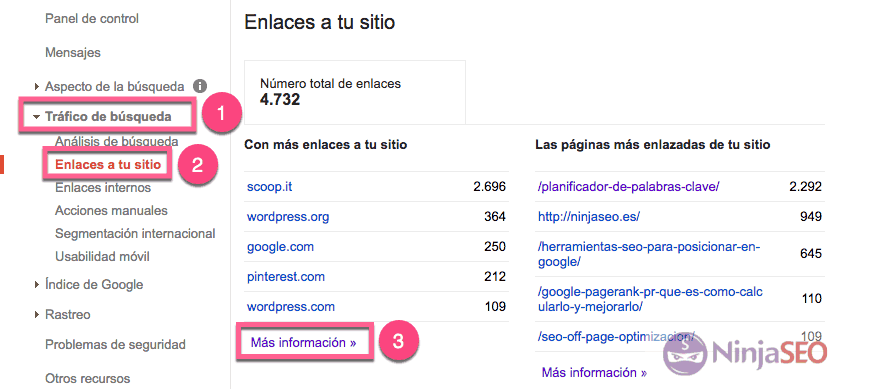Open Mensajes in sidebar
The height and width of the screenshot is (389, 870).
[73, 53]
